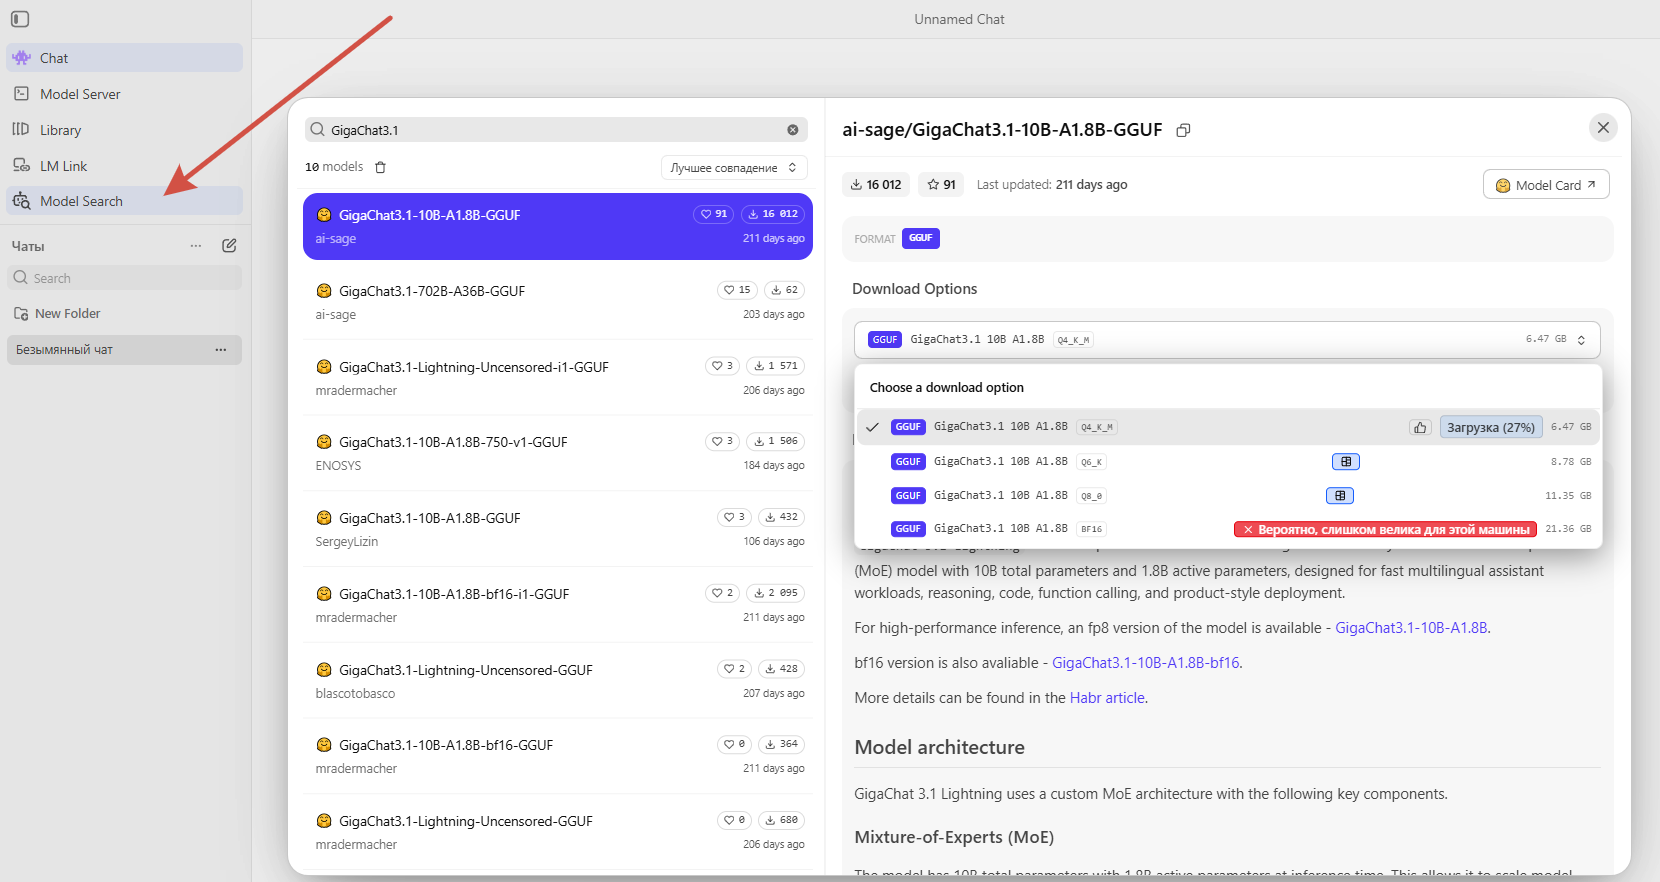Select Model Search in sidebar
The image size is (1660, 882).
pyautogui.click(x=124, y=201)
